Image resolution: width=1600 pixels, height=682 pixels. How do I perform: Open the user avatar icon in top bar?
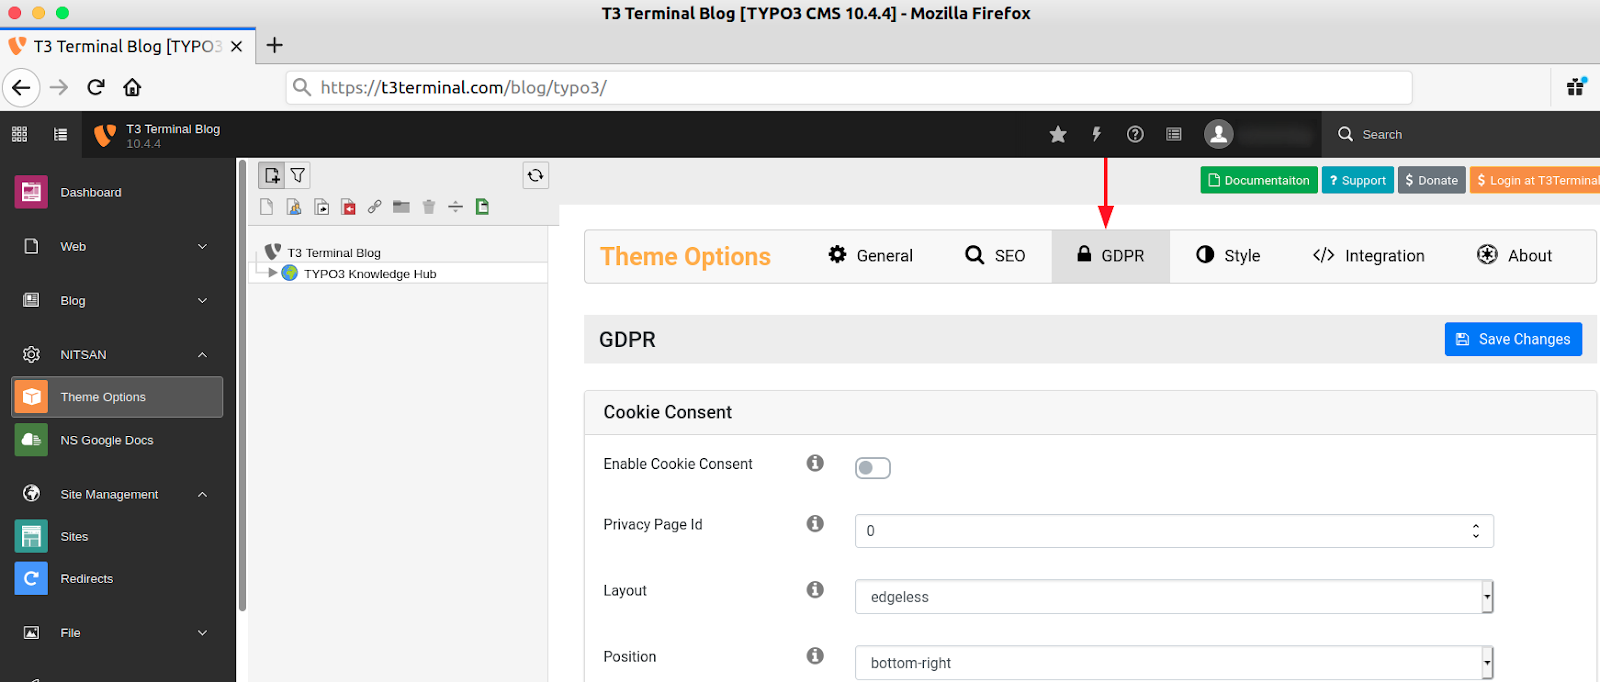coord(1218,134)
